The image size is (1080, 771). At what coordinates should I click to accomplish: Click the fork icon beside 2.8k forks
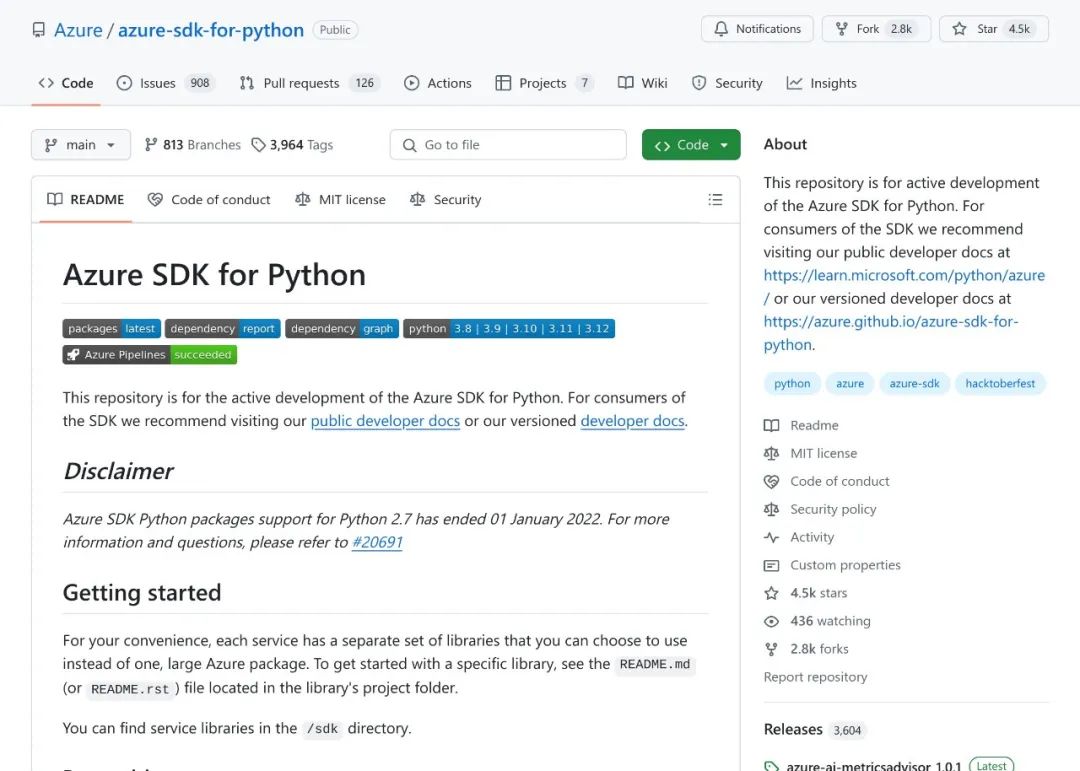click(x=771, y=649)
